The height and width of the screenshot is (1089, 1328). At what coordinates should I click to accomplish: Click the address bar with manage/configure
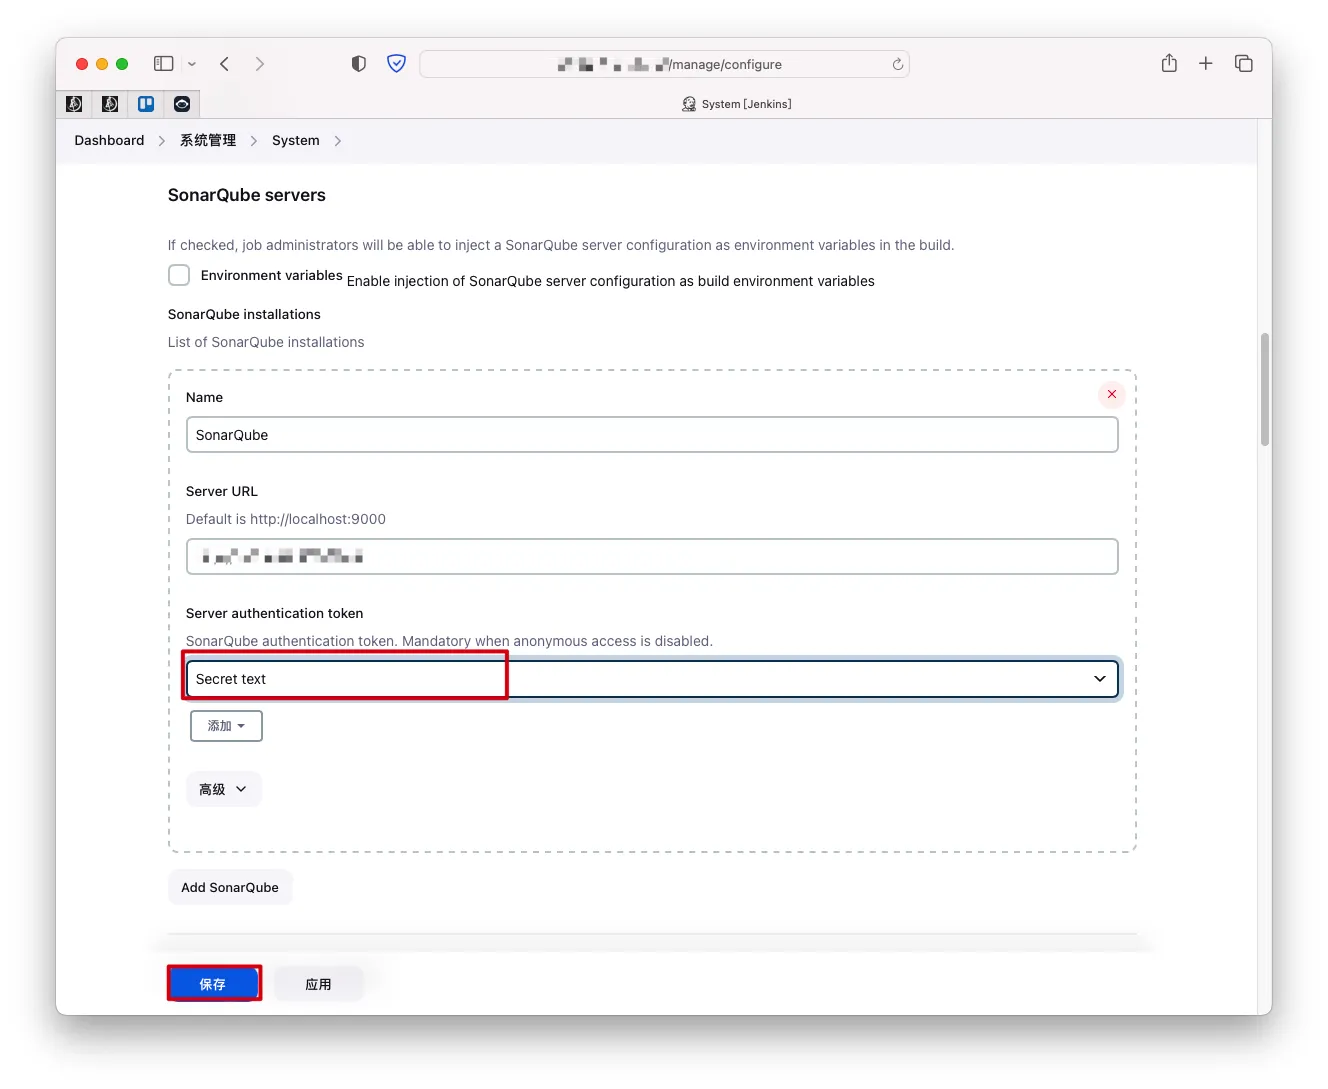(x=664, y=64)
